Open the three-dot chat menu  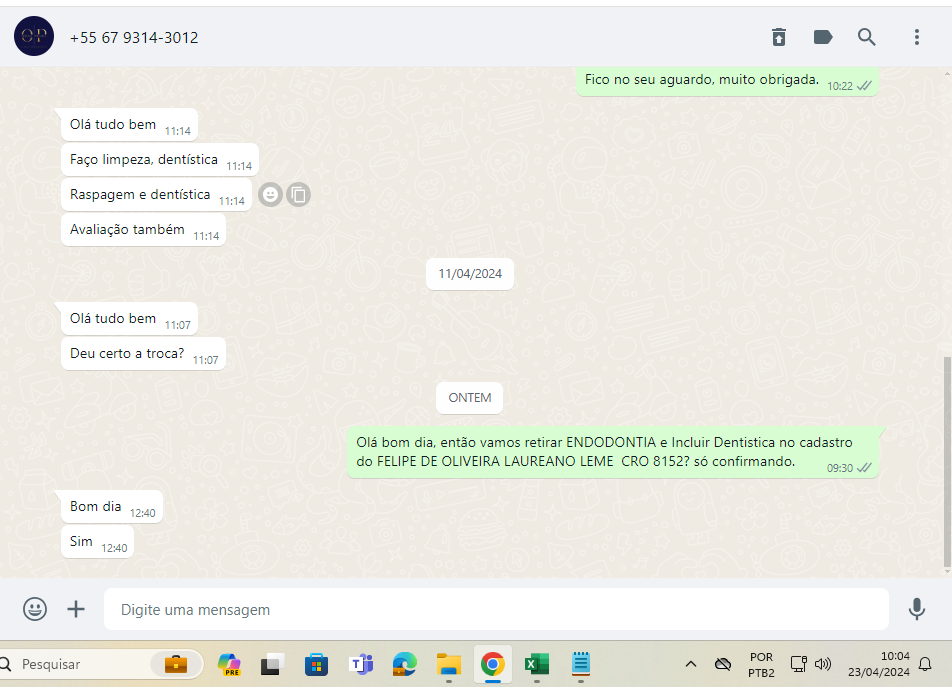pyautogui.click(x=917, y=37)
